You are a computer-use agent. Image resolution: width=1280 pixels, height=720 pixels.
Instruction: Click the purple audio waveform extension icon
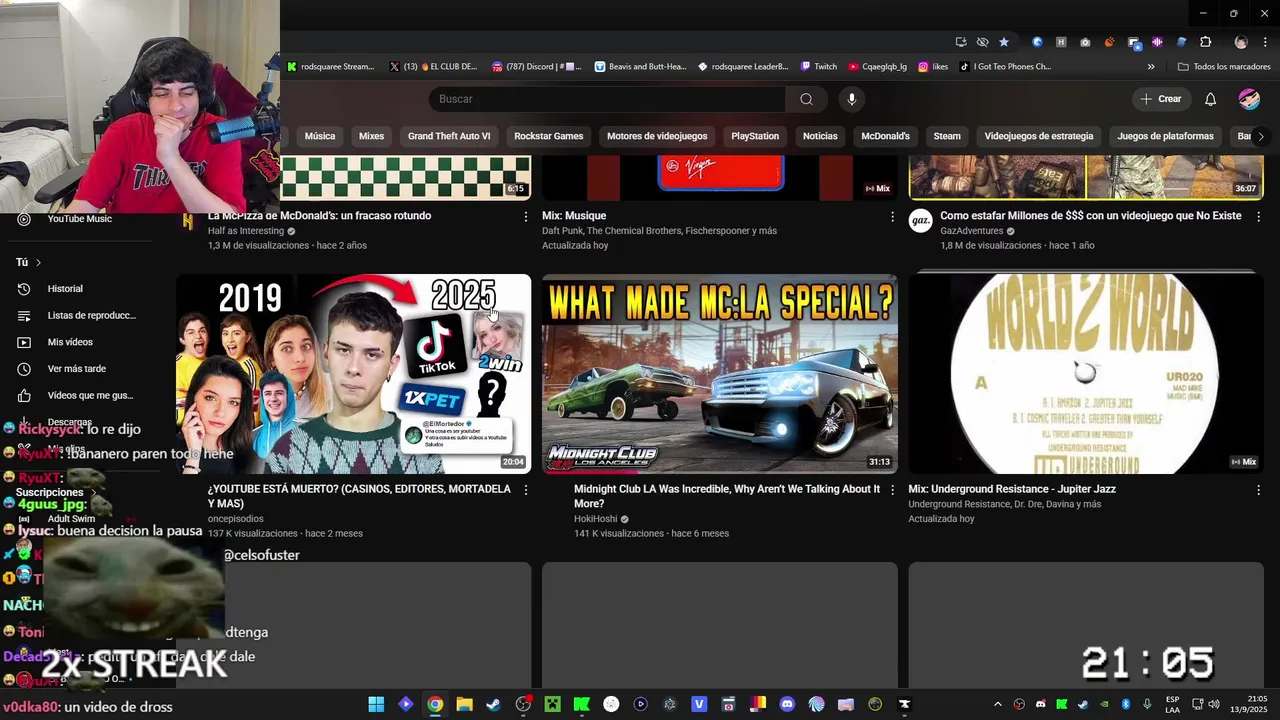1157,42
